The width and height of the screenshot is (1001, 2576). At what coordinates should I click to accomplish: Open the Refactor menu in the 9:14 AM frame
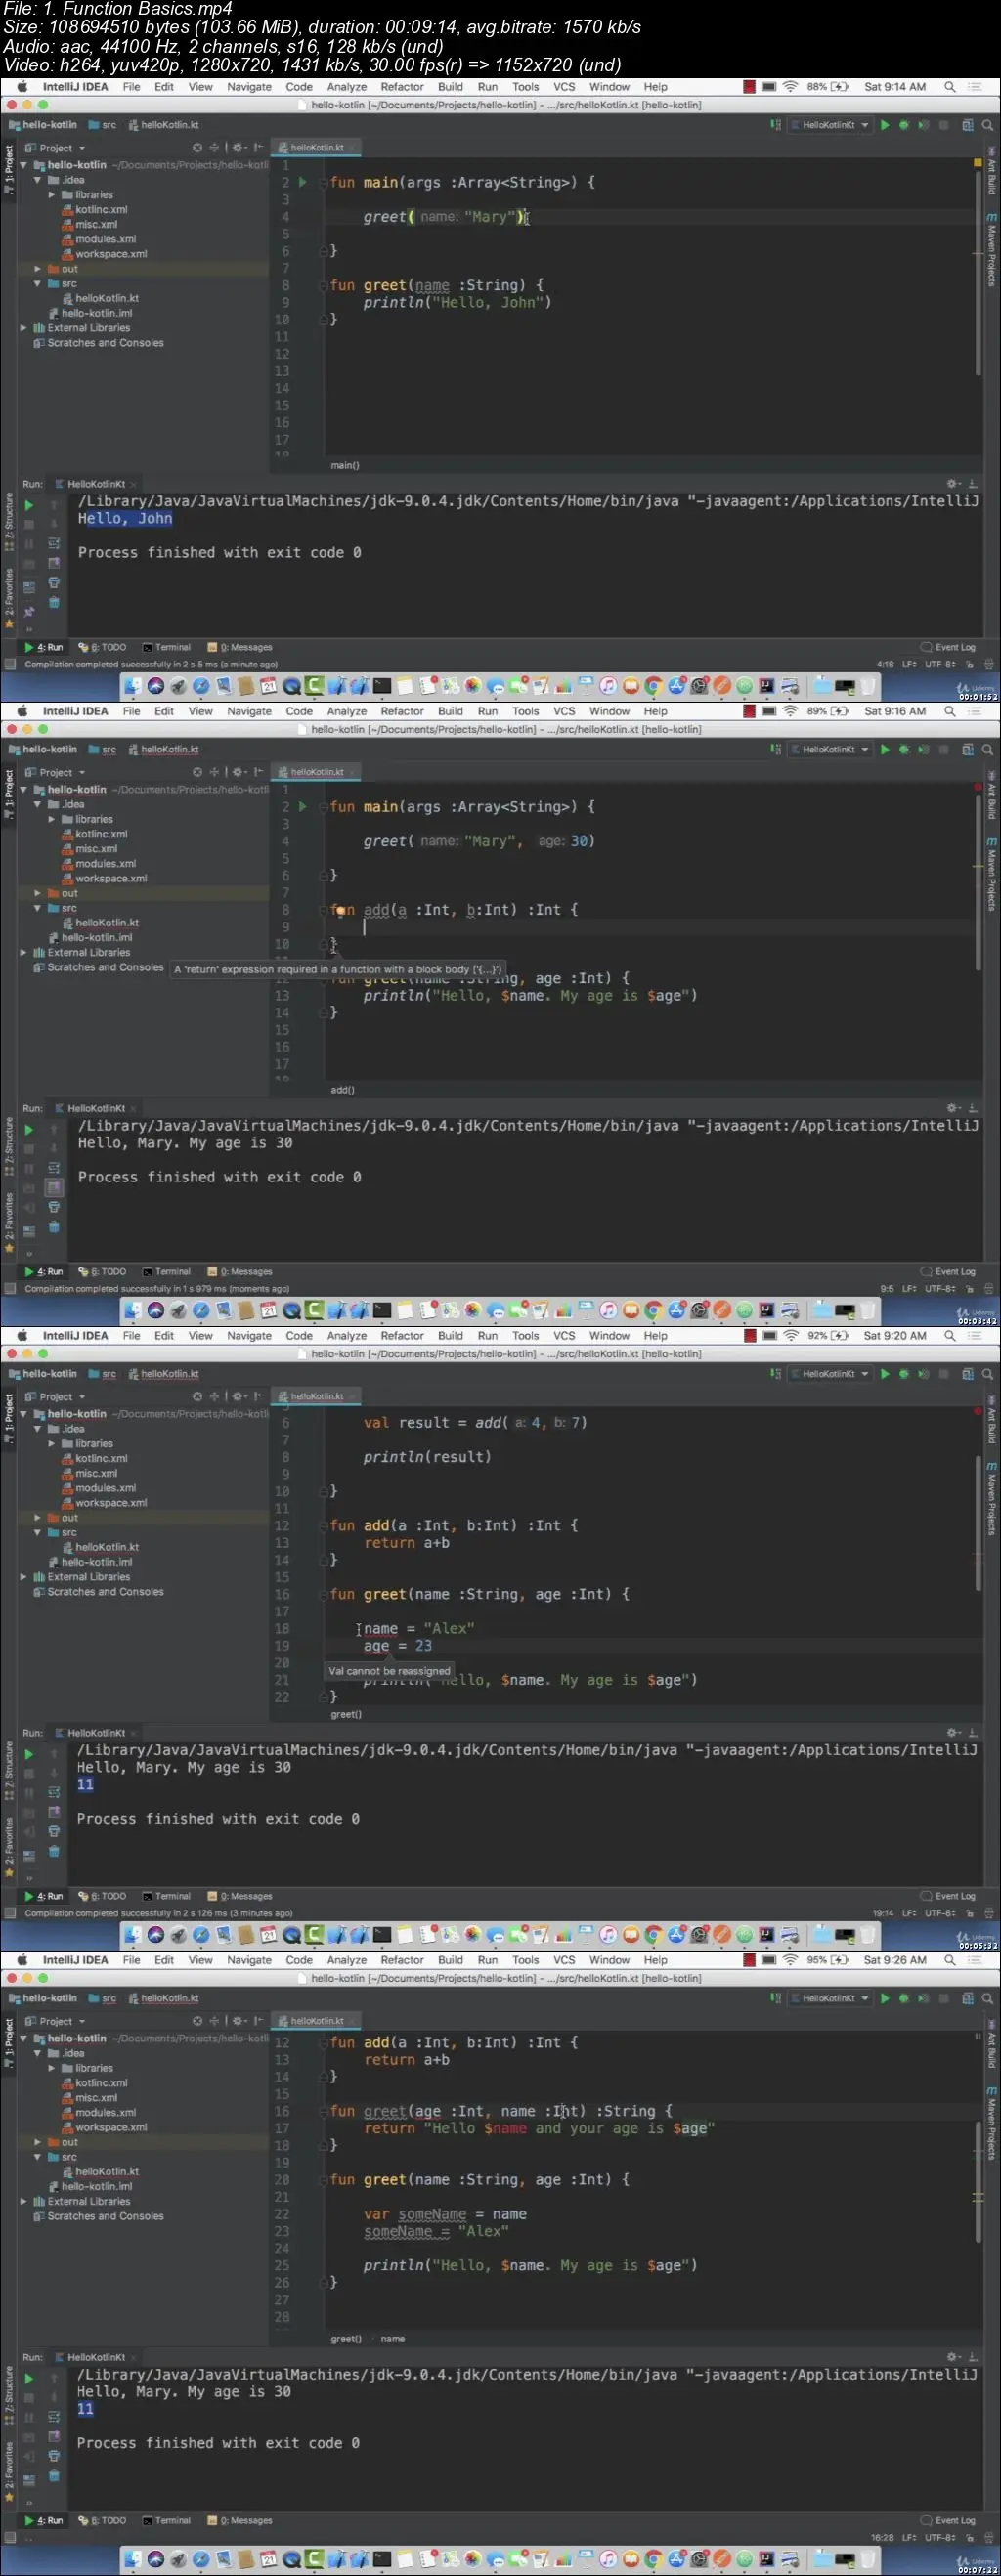click(402, 87)
